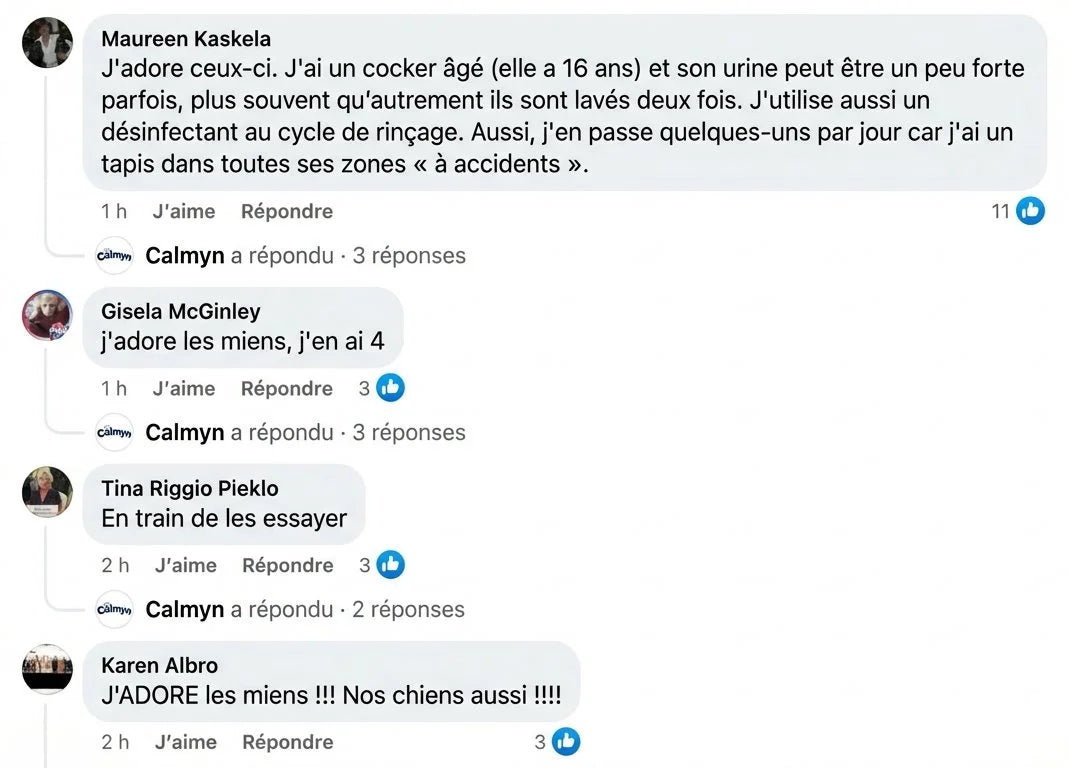Image resolution: width=1071 pixels, height=768 pixels.
Task: Click the Calmyn logo avatar under Maureen's comment
Action: [x=114, y=255]
